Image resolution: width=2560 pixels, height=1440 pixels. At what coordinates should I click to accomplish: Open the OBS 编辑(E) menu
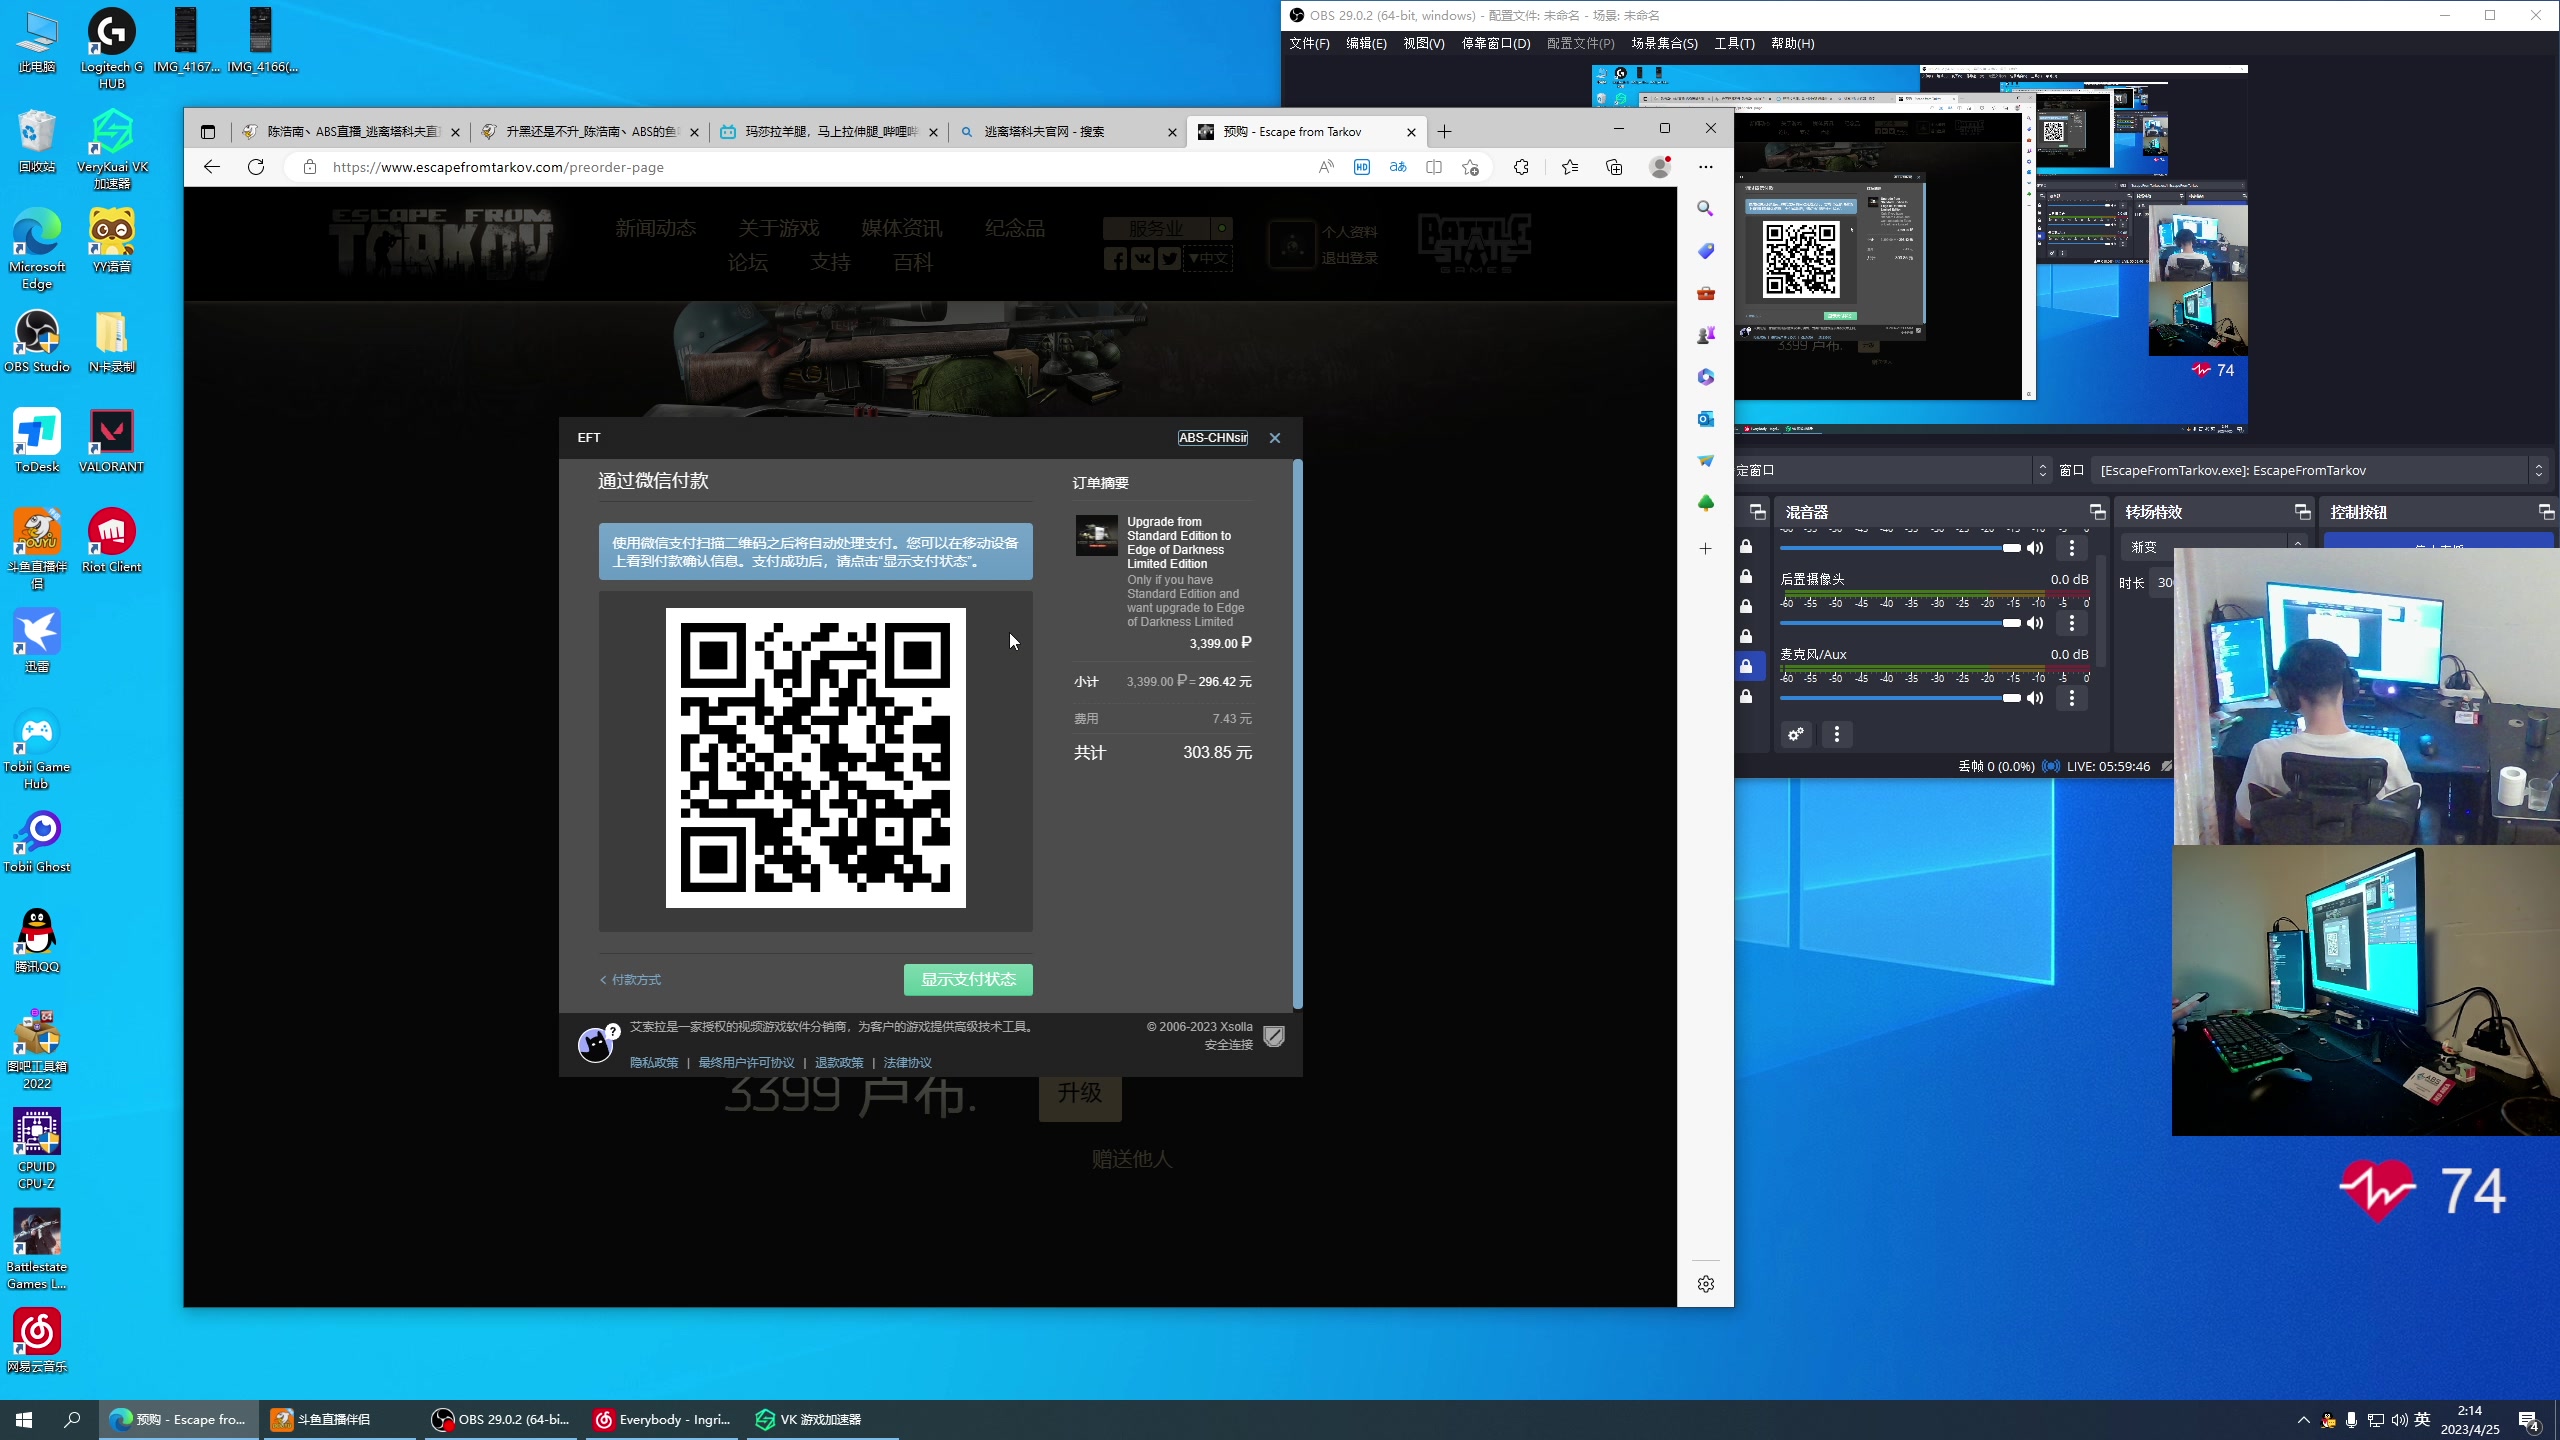(x=1366, y=44)
